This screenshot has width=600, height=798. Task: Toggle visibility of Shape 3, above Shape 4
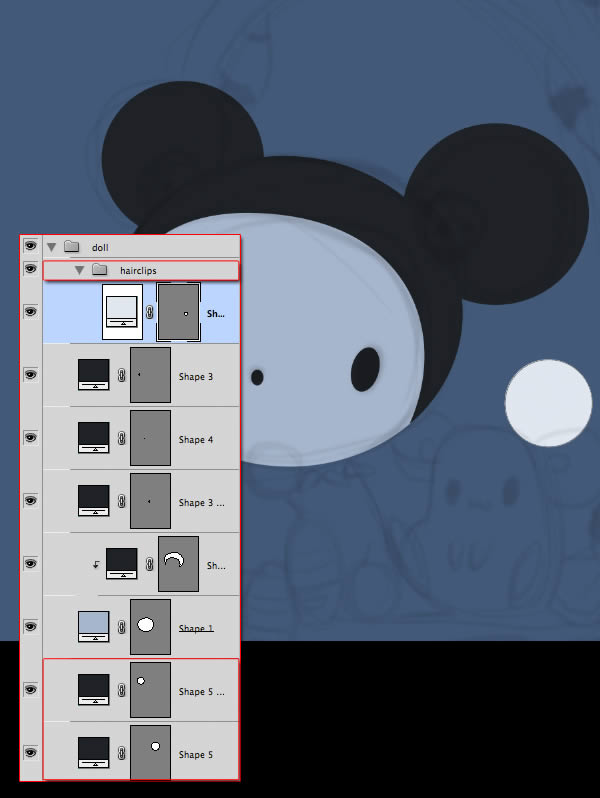[31, 375]
